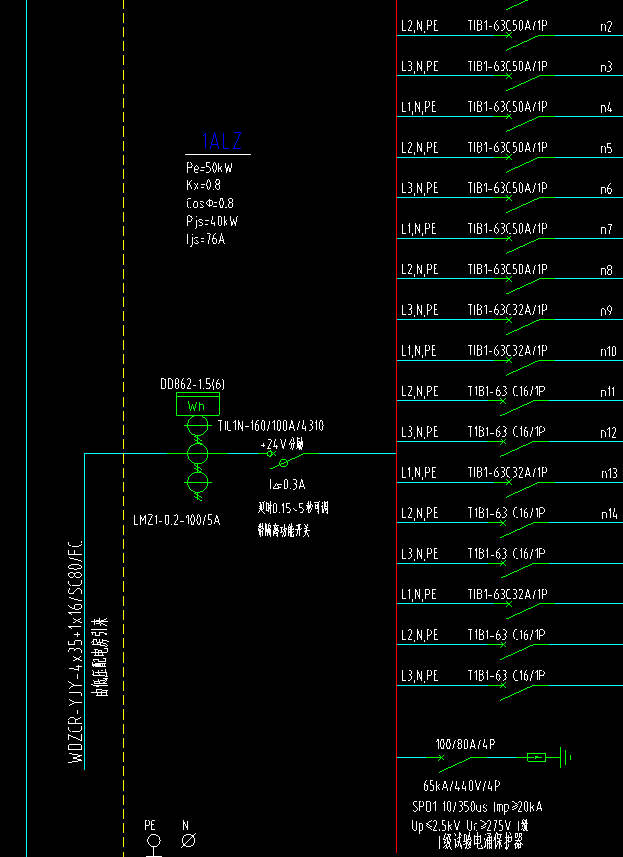This screenshot has width=623, height=857.
Task: Click the n2 circuit number label
Action: pos(606,27)
